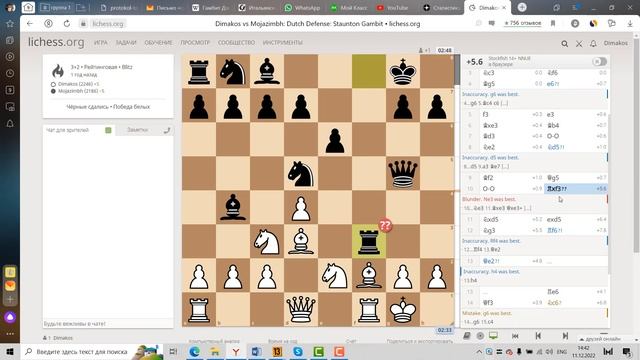Open Yandex Browser from the taskbar

236,351
